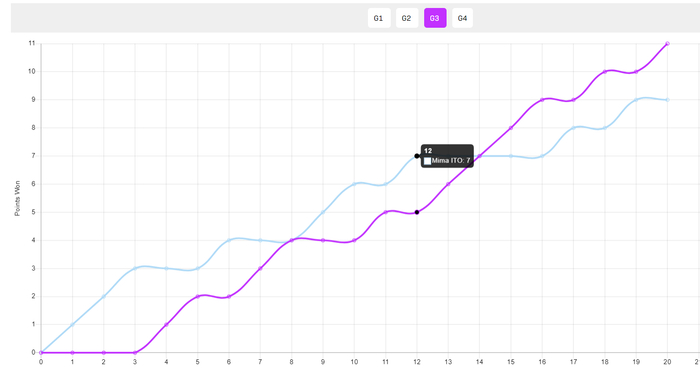Image resolution: width=700 pixels, height=377 pixels.
Task: Select the blue point at rally 10
Action: pyautogui.click(x=354, y=184)
